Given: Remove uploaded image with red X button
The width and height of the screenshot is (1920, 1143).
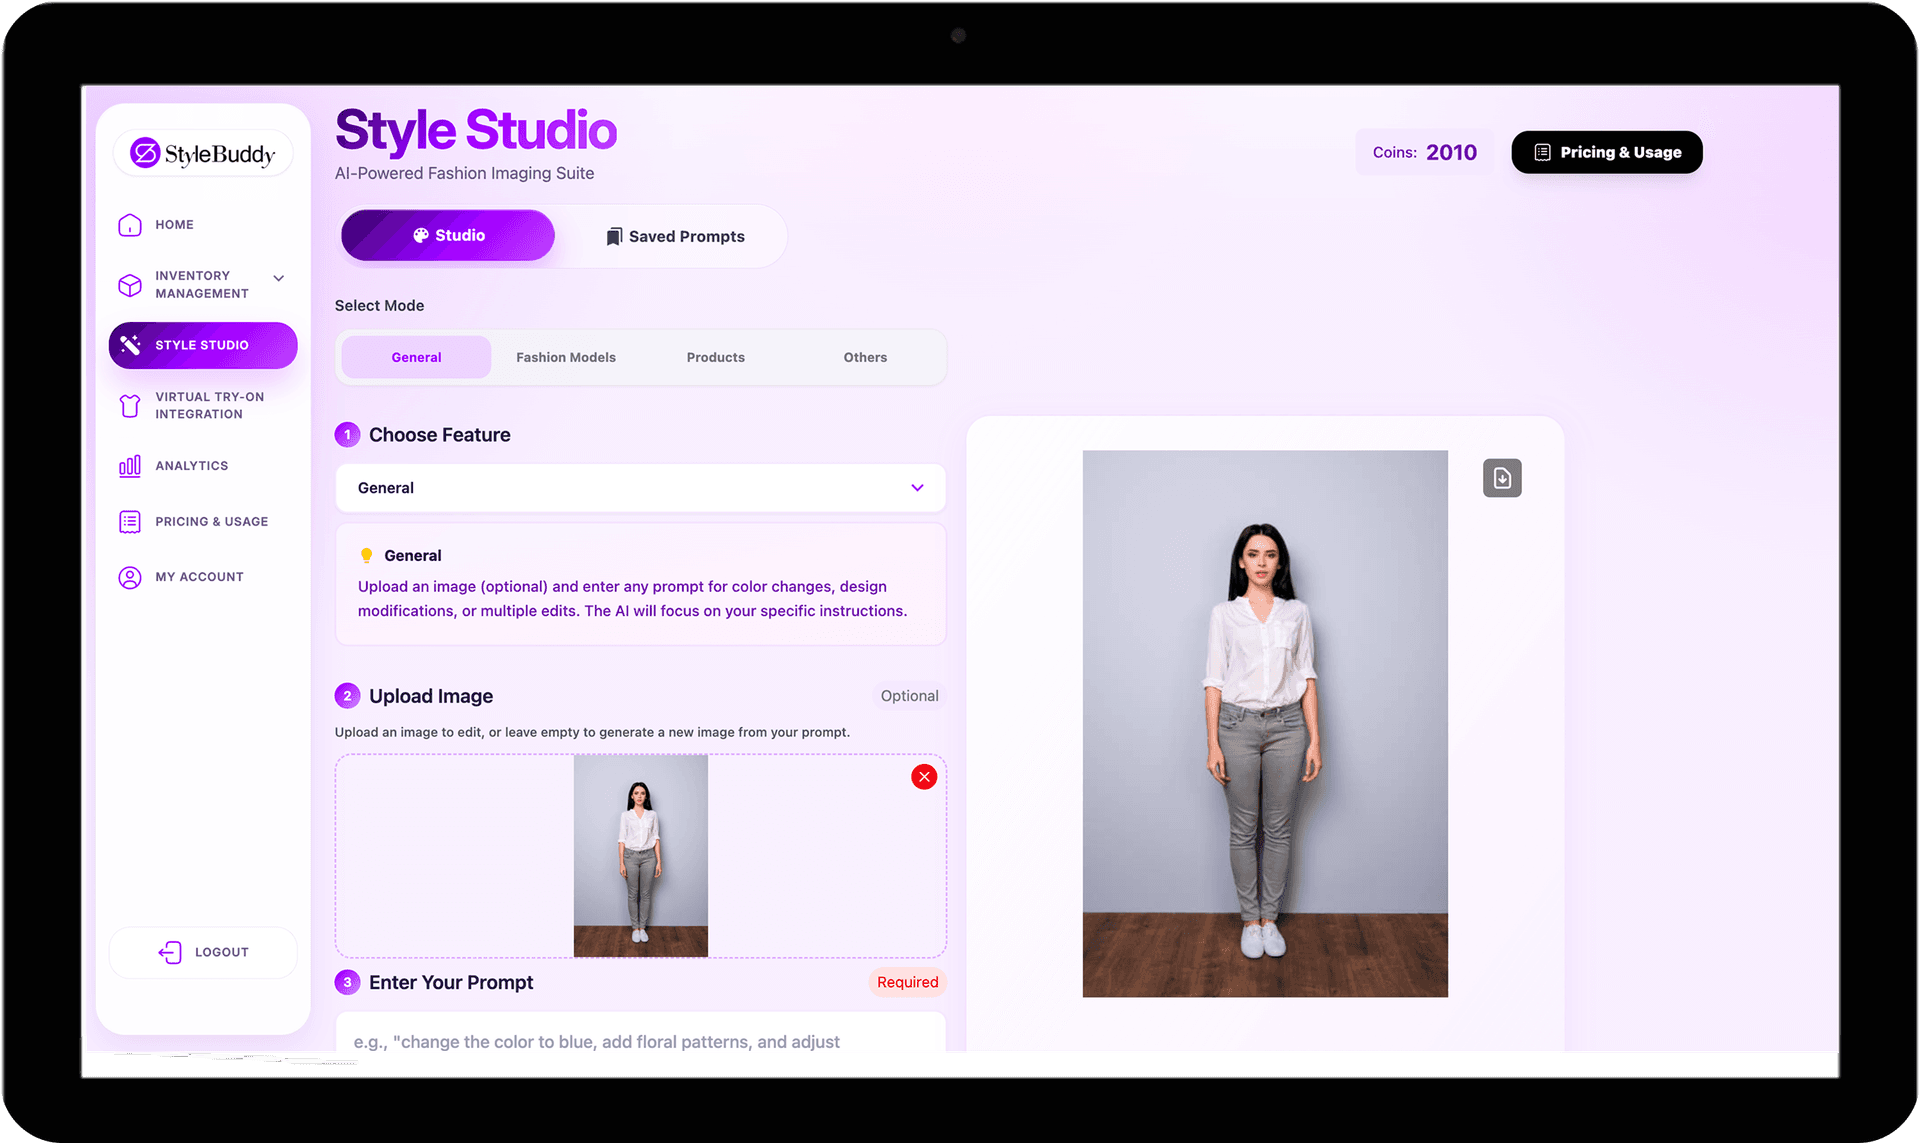Looking at the screenshot, I should tap(924, 777).
